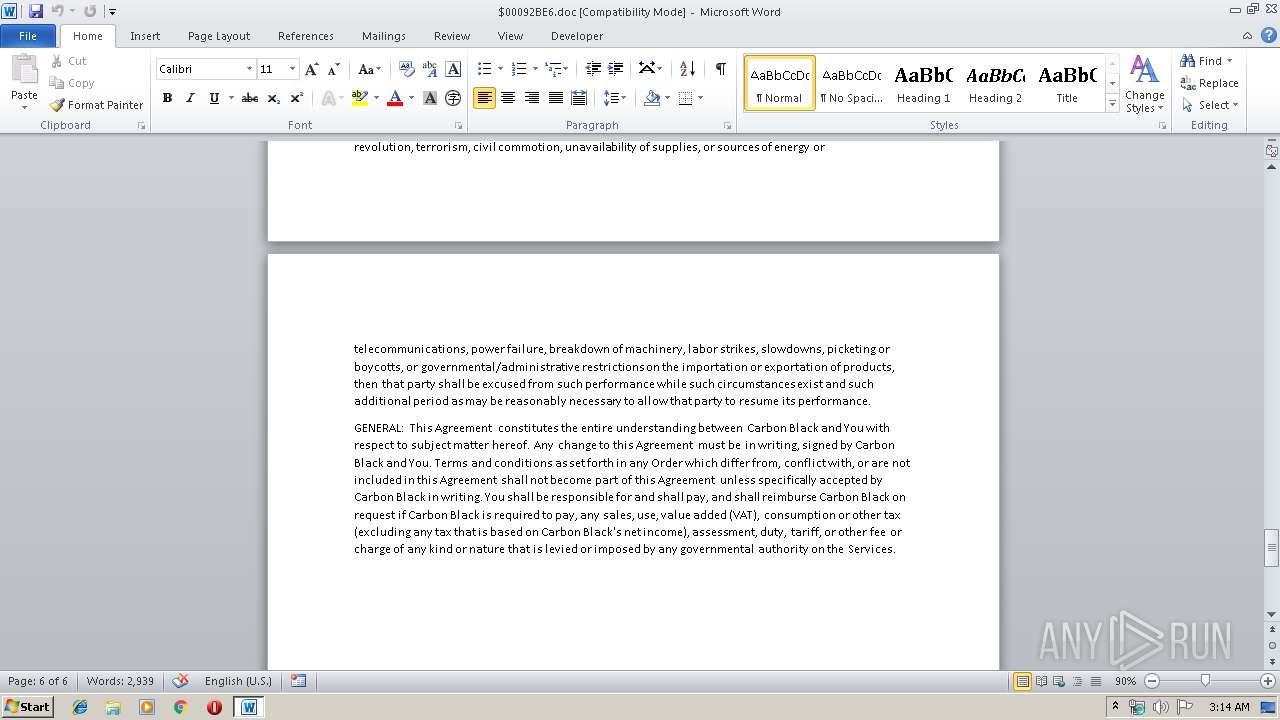1280x720 pixels.
Task: Open the font size dropdown
Action: coord(292,69)
